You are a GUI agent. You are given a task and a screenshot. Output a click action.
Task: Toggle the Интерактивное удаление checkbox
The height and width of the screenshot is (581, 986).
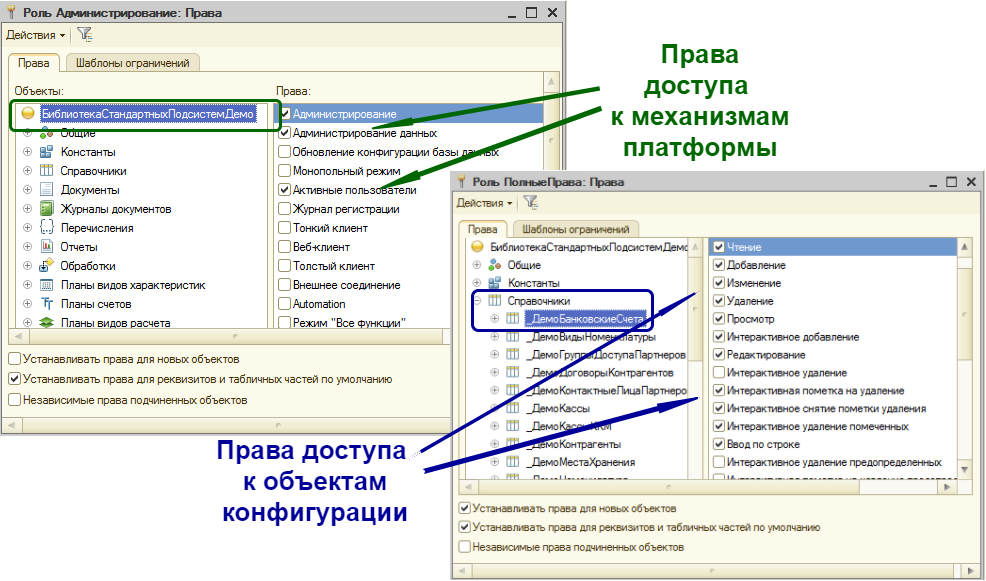(718, 372)
